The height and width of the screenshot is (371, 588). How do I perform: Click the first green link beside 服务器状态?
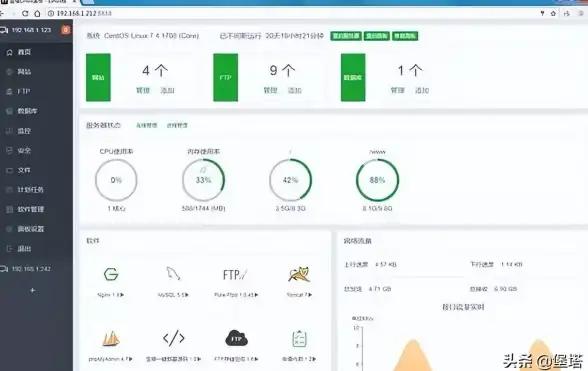(x=146, y=125)
